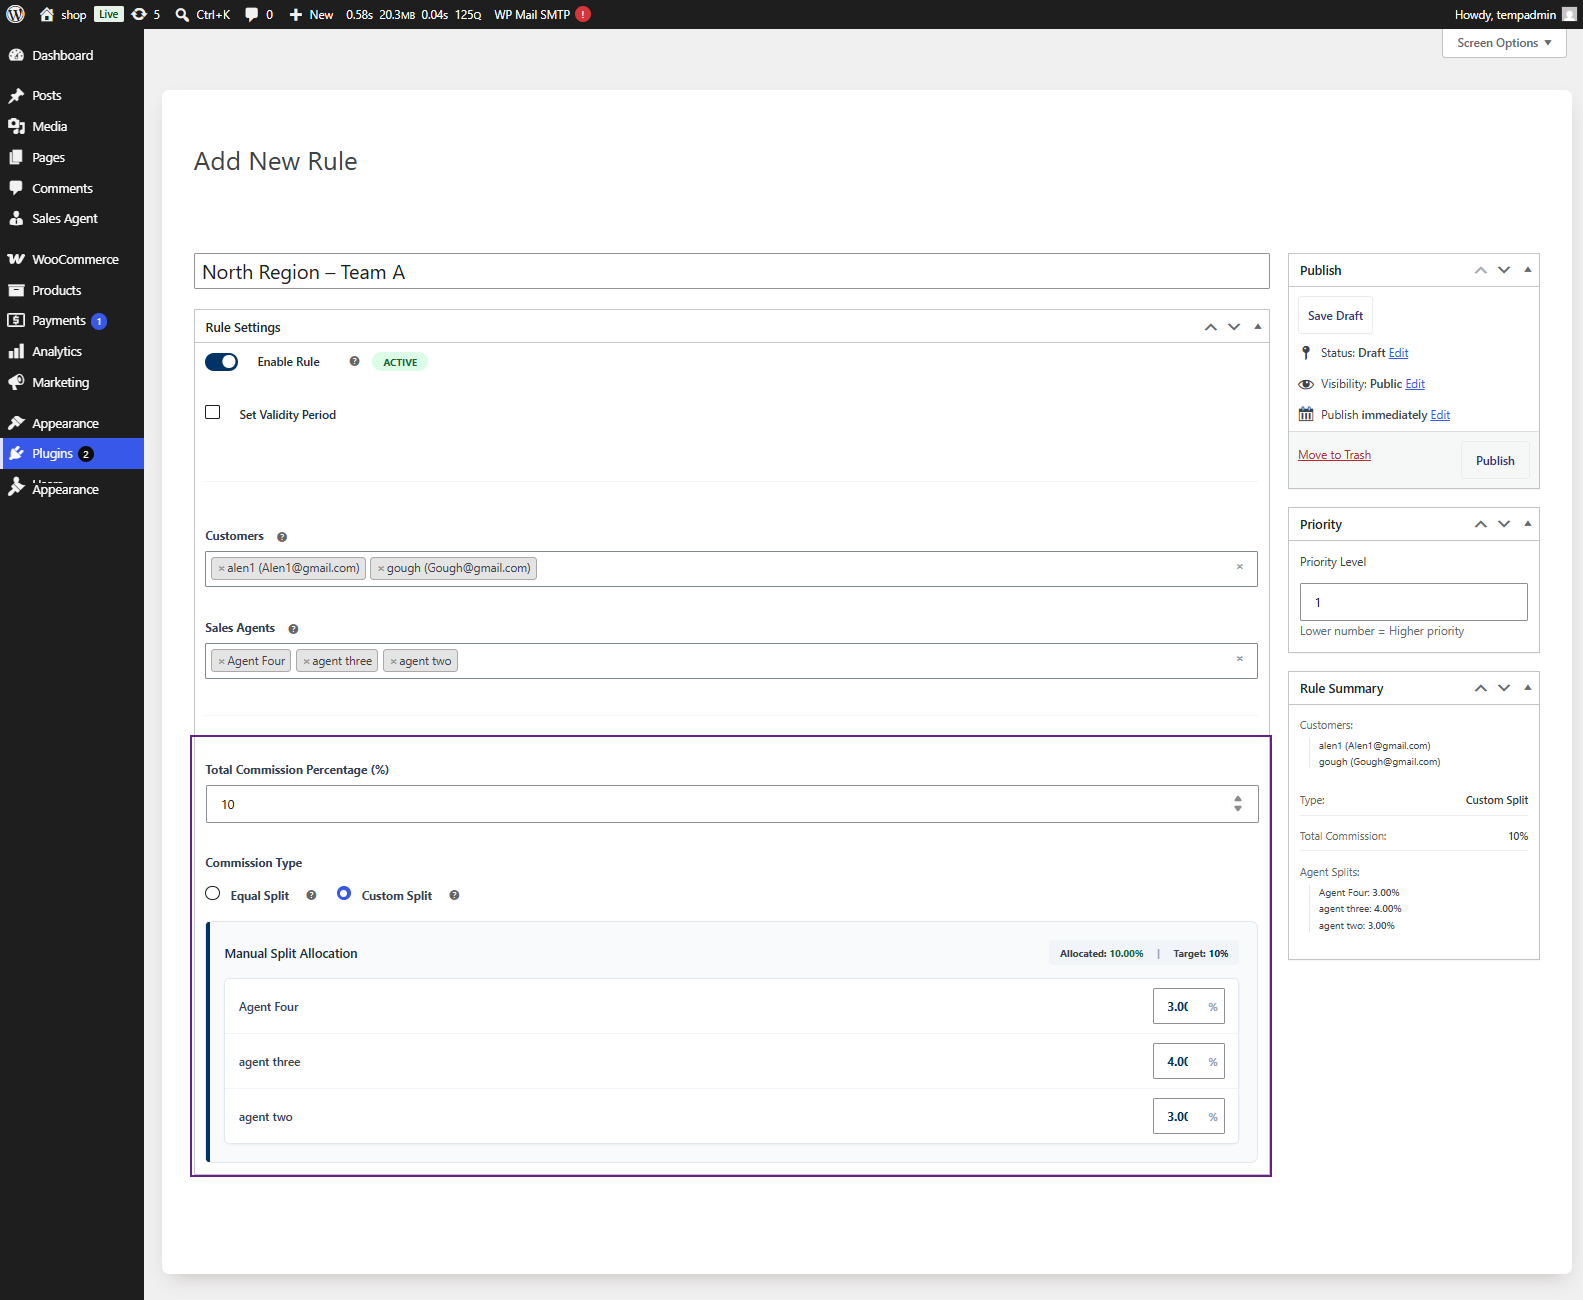Click the Analytics bar chart icon
The height and width of the screenshot is (1300, 1583).
[16, 351]
